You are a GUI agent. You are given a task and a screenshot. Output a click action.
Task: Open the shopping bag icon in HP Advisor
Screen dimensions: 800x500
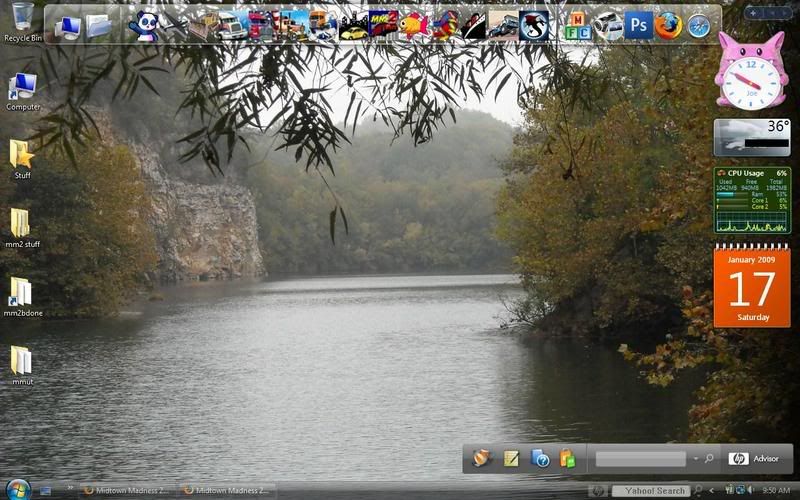567,459
